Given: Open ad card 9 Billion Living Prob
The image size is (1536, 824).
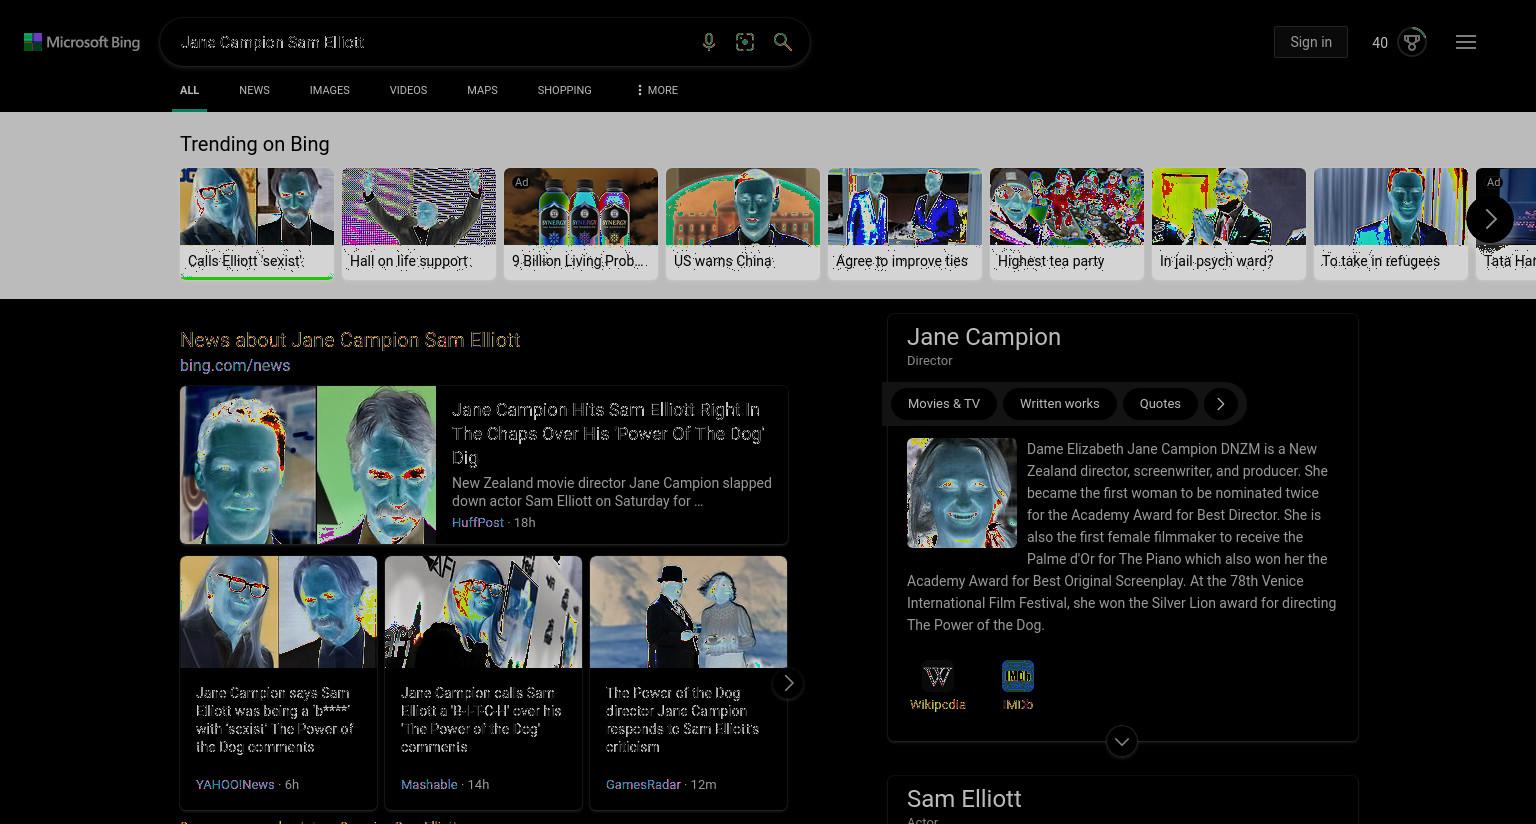Looking at the screenshot, I should click(x=581, y=224).
